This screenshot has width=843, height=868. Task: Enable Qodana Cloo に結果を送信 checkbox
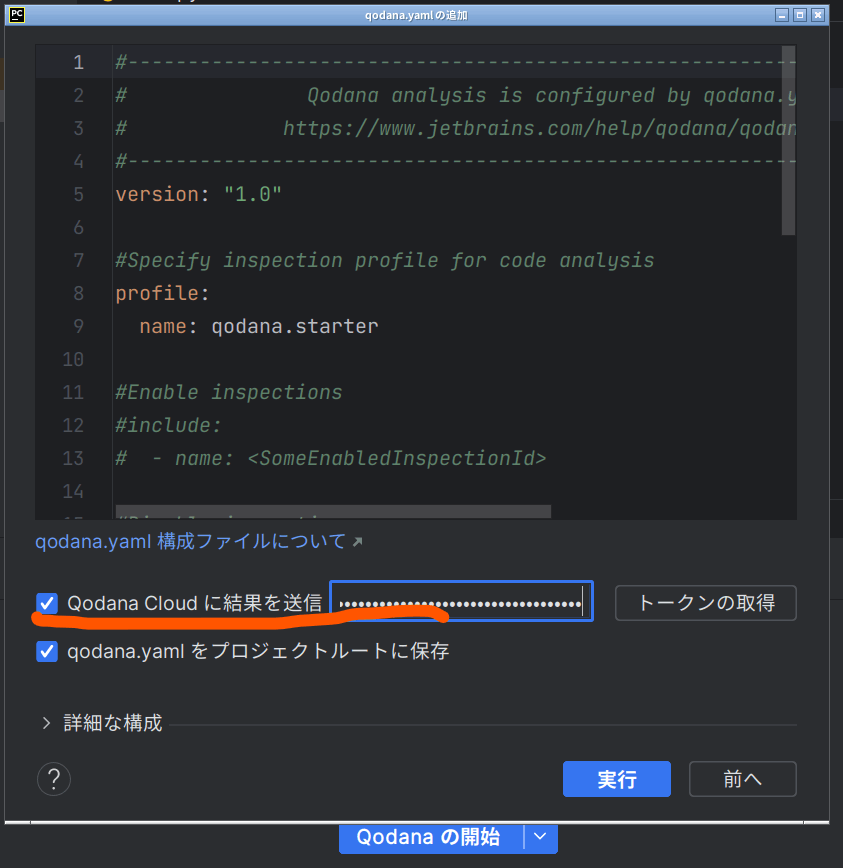click(47, 603)
